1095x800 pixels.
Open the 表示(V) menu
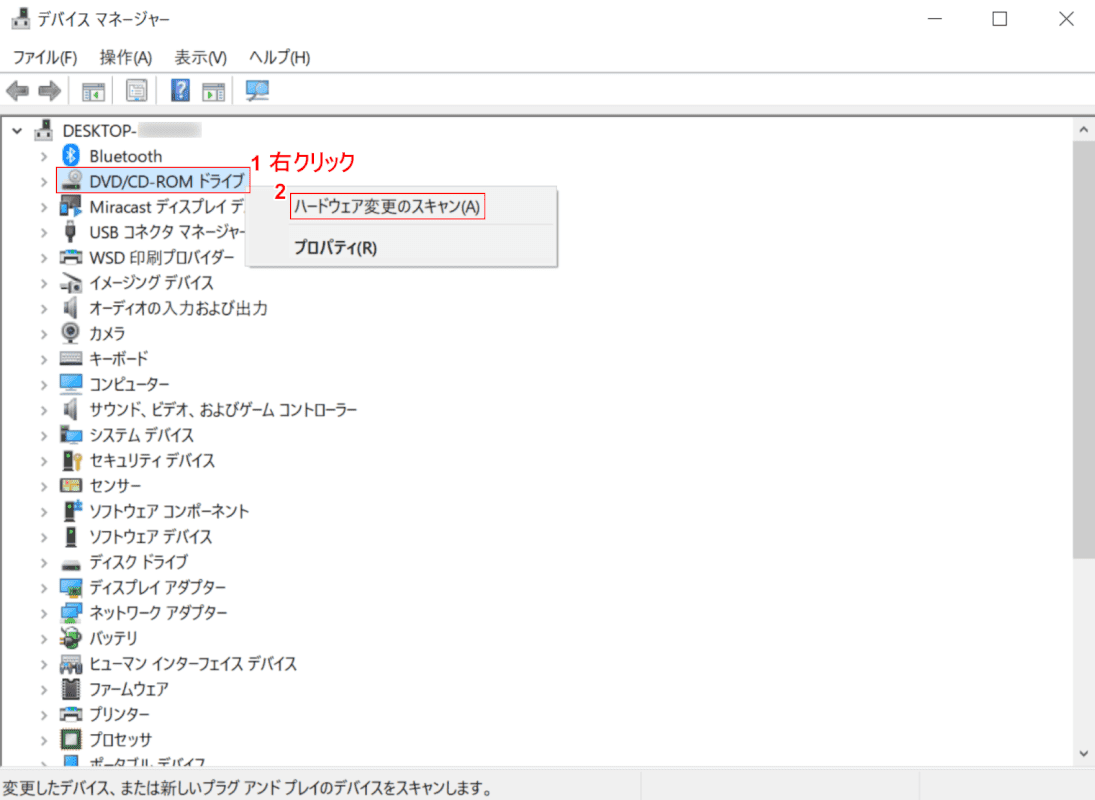pos(200,57)
